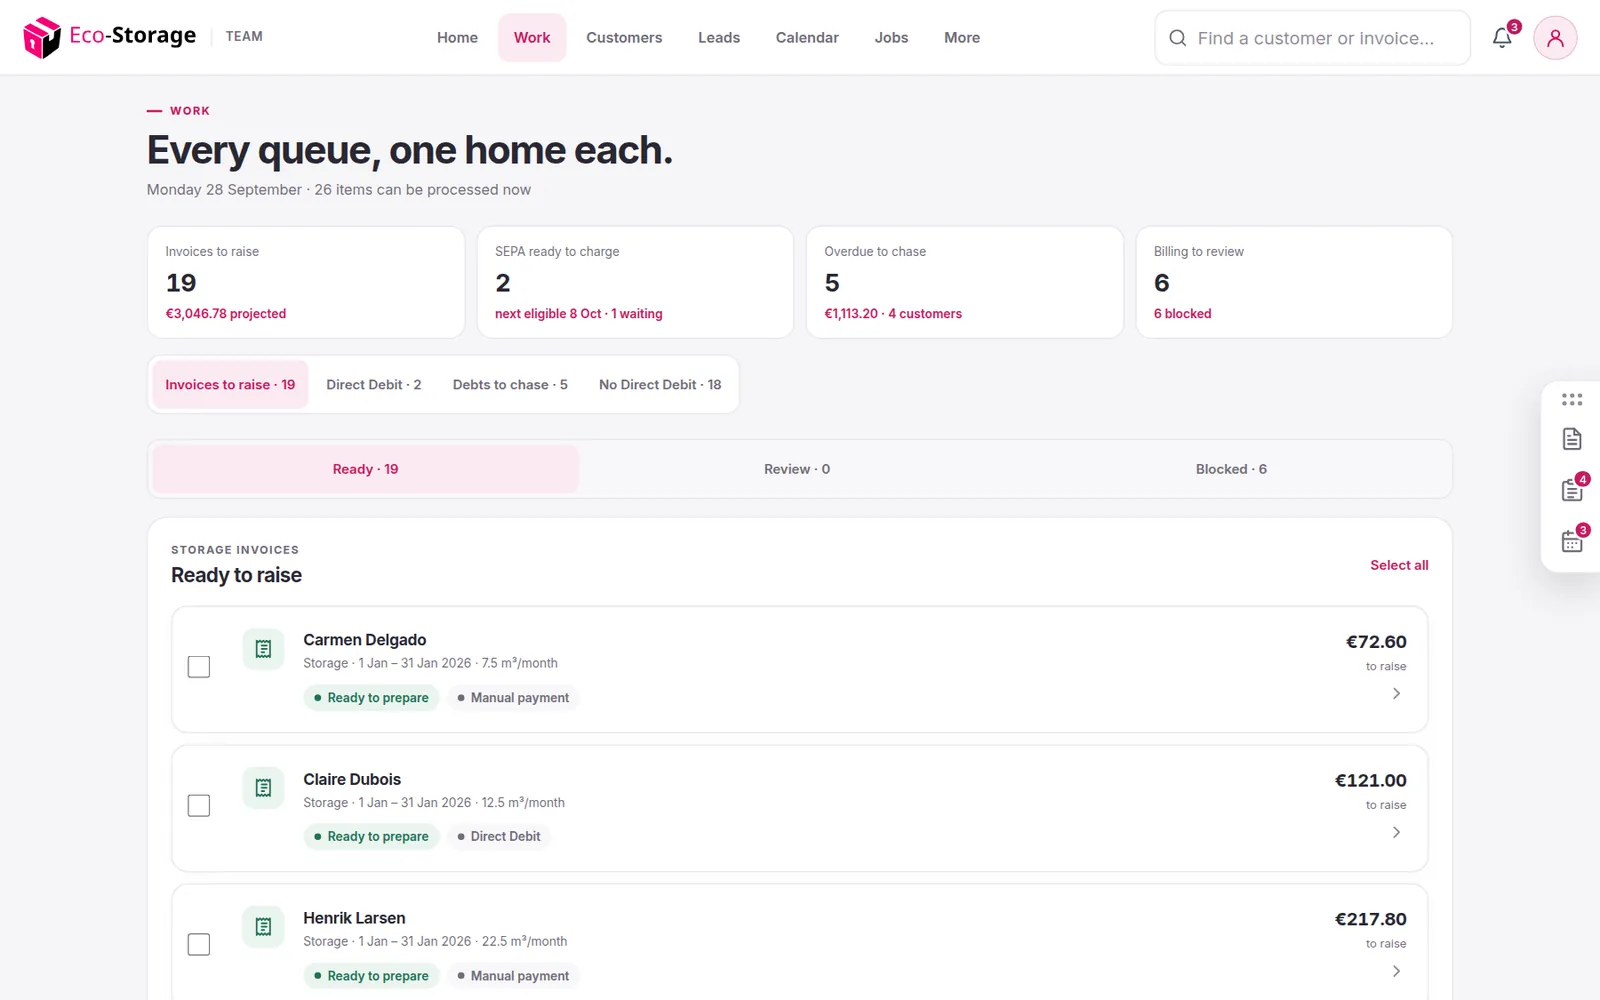
Task: Open the Jobs nav item
Action: point(891,38)
